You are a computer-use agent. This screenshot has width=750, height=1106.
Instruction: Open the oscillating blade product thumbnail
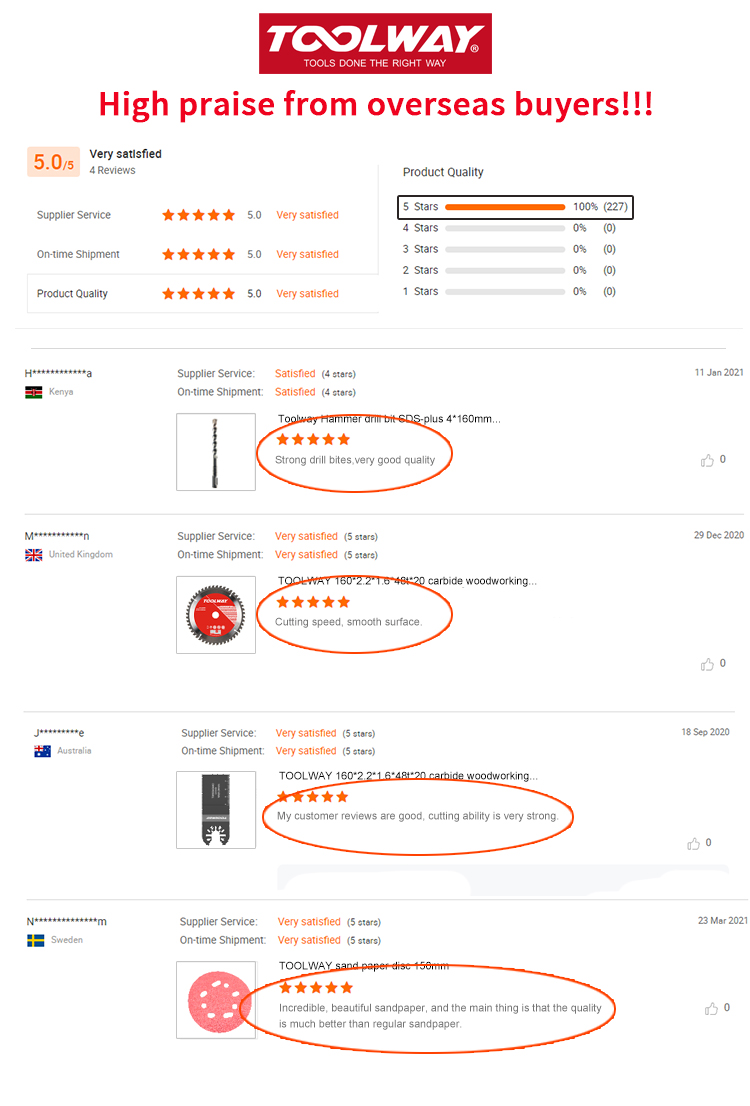216,810
